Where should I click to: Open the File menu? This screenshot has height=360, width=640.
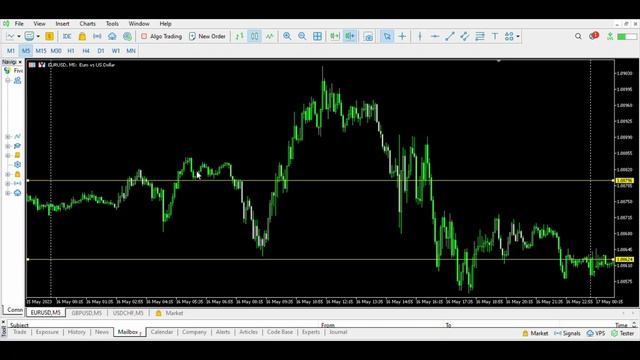[x=19, y=24]
